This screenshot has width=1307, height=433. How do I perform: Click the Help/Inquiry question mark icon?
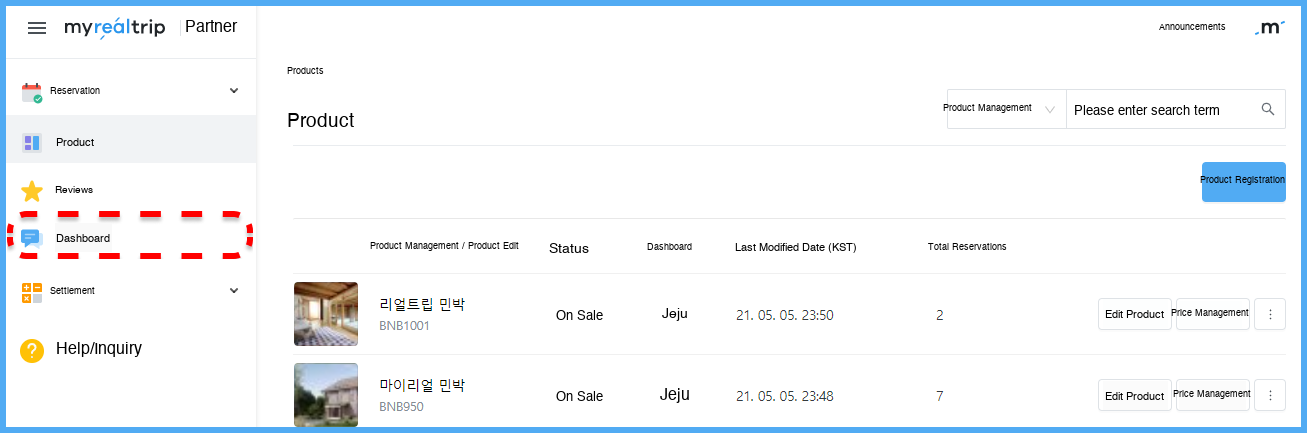tap(32, 350)
